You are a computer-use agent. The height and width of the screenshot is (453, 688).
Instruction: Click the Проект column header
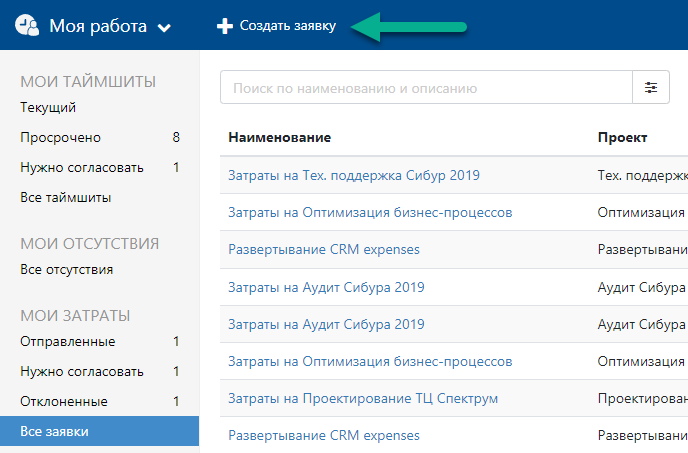click(x=622, y=137)
